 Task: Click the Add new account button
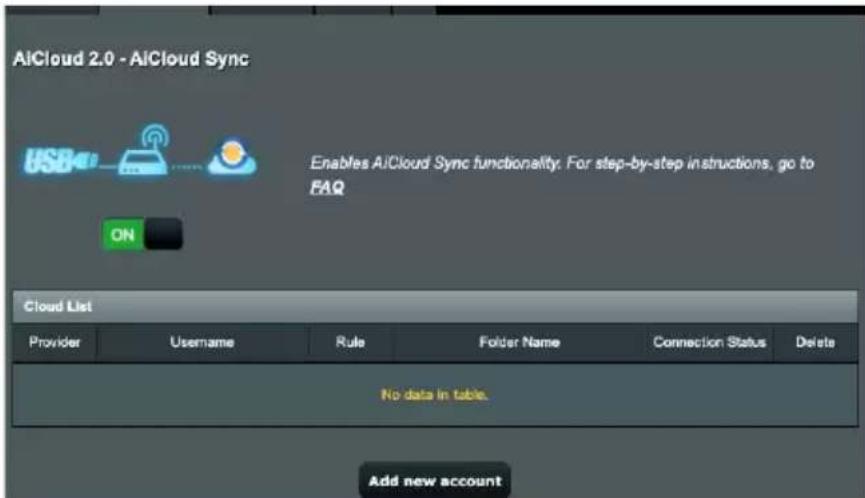435,481
